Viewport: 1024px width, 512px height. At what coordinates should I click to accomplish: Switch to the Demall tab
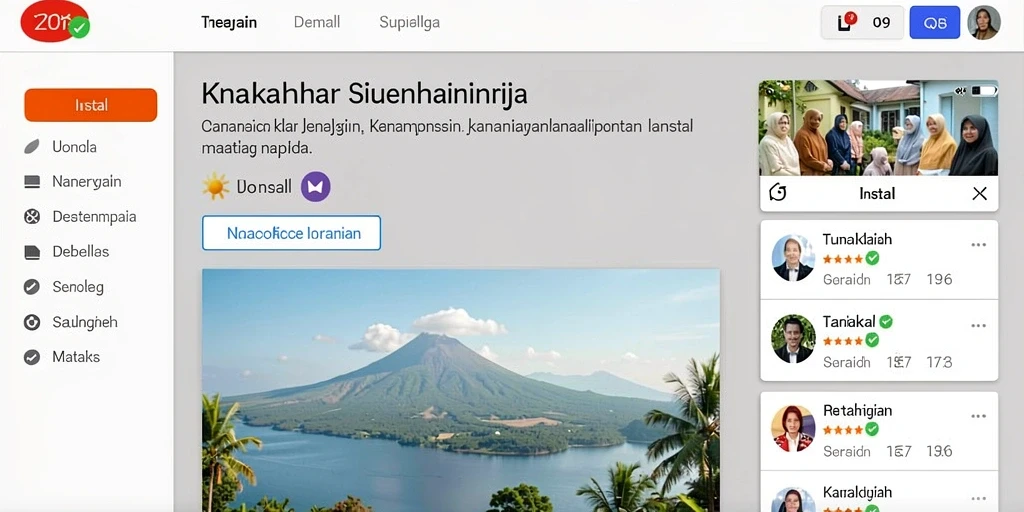pos(317,22)
